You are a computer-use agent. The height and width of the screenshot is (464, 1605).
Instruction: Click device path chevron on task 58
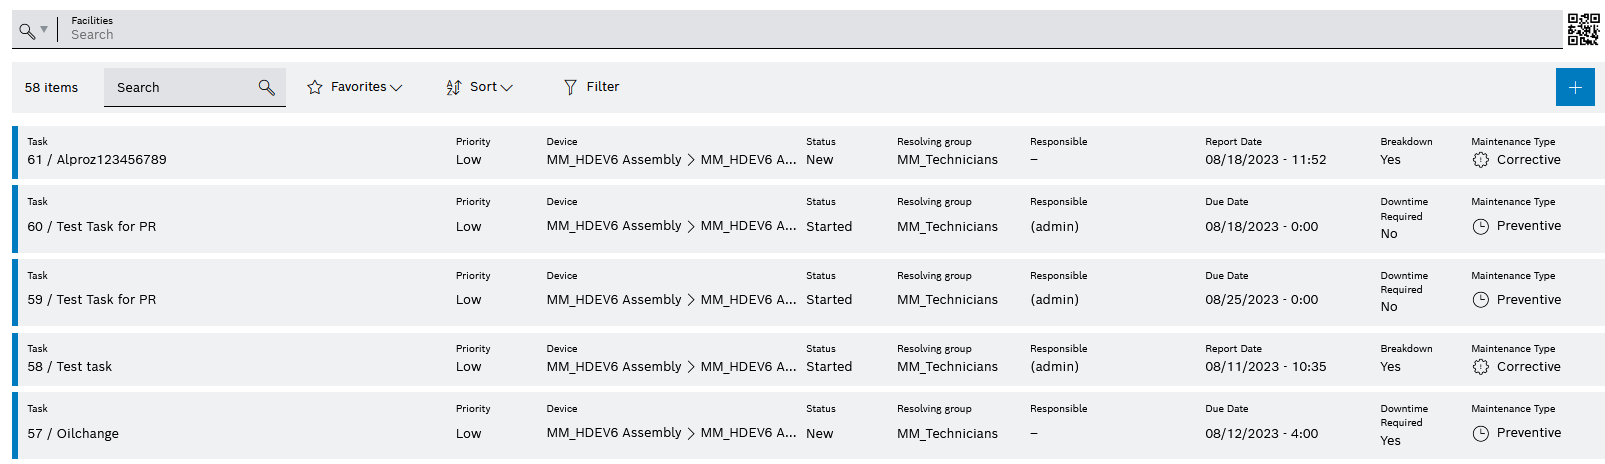tap(691, 367)
